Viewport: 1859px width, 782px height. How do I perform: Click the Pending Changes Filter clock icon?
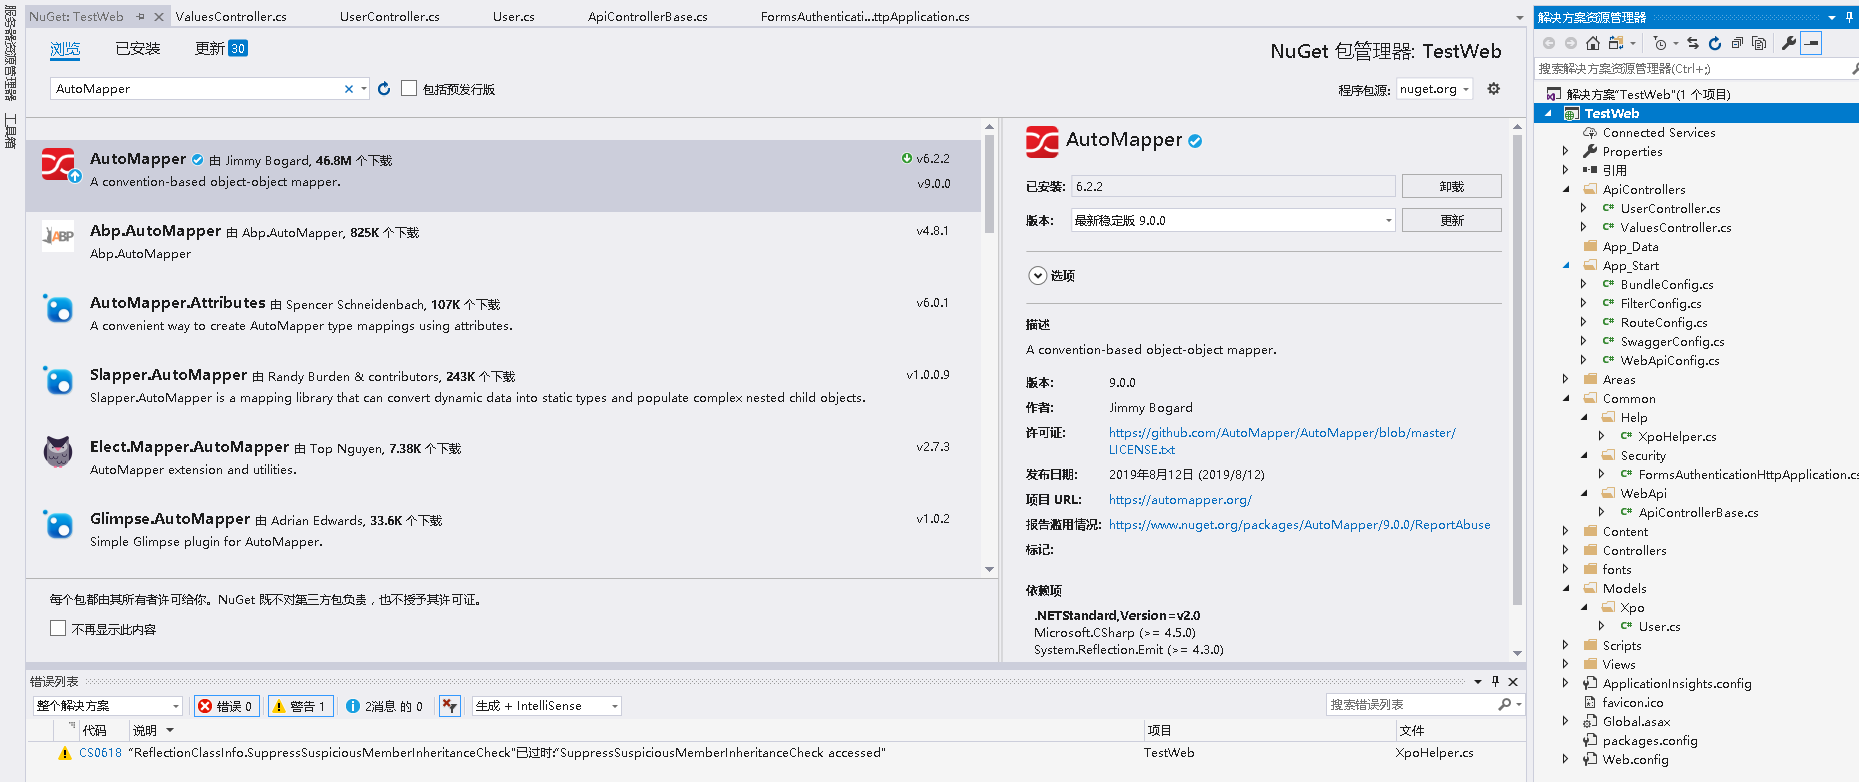tap(1661, 43)
